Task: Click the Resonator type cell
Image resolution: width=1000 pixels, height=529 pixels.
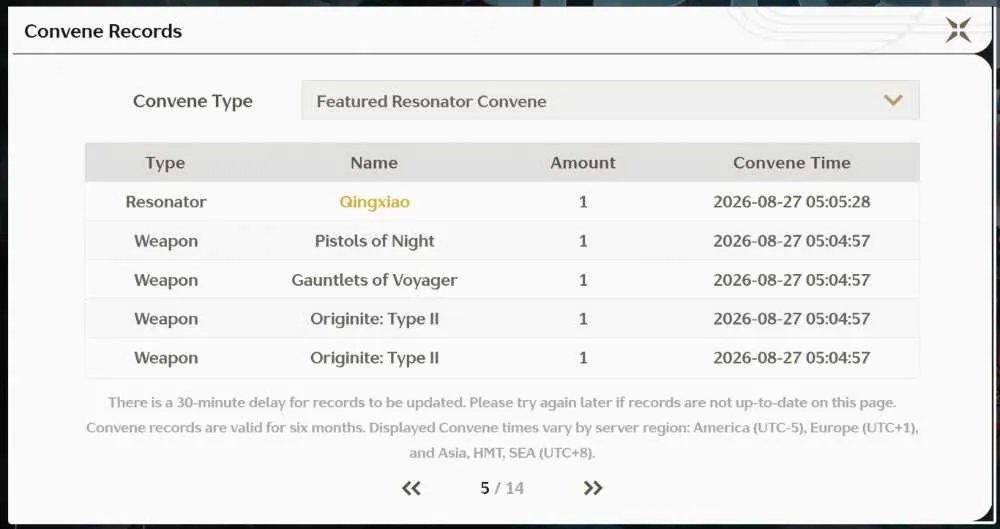Action: (x=166, y=202)
